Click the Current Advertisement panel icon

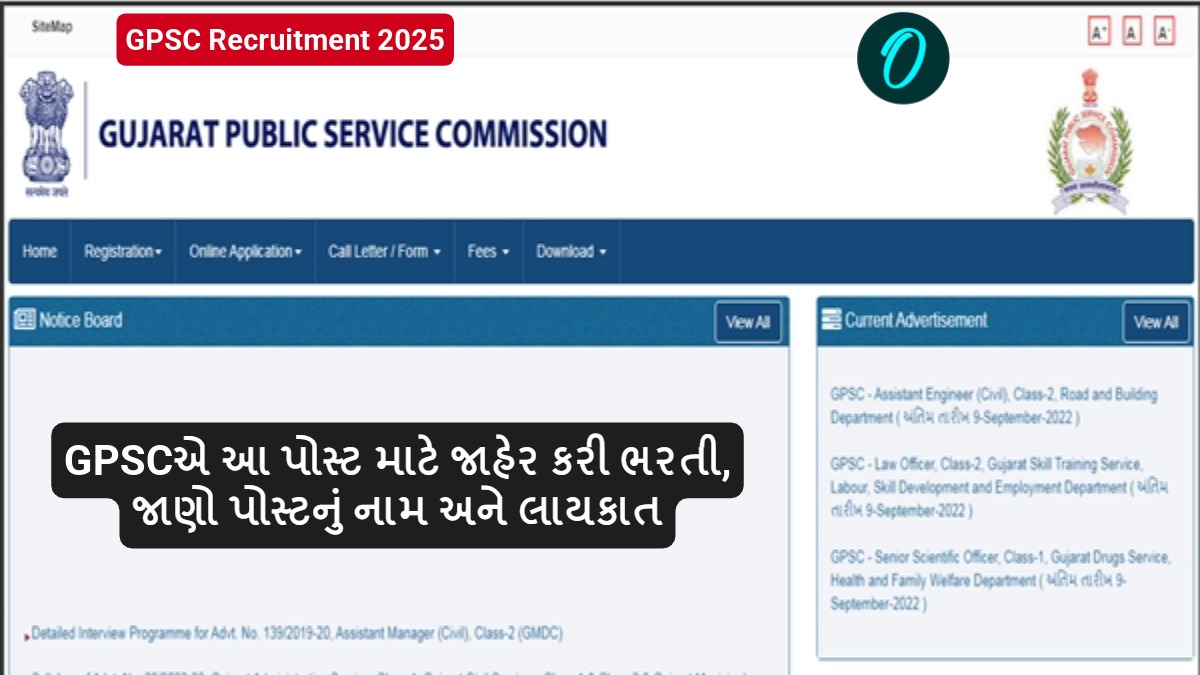(x=831, y=320)
